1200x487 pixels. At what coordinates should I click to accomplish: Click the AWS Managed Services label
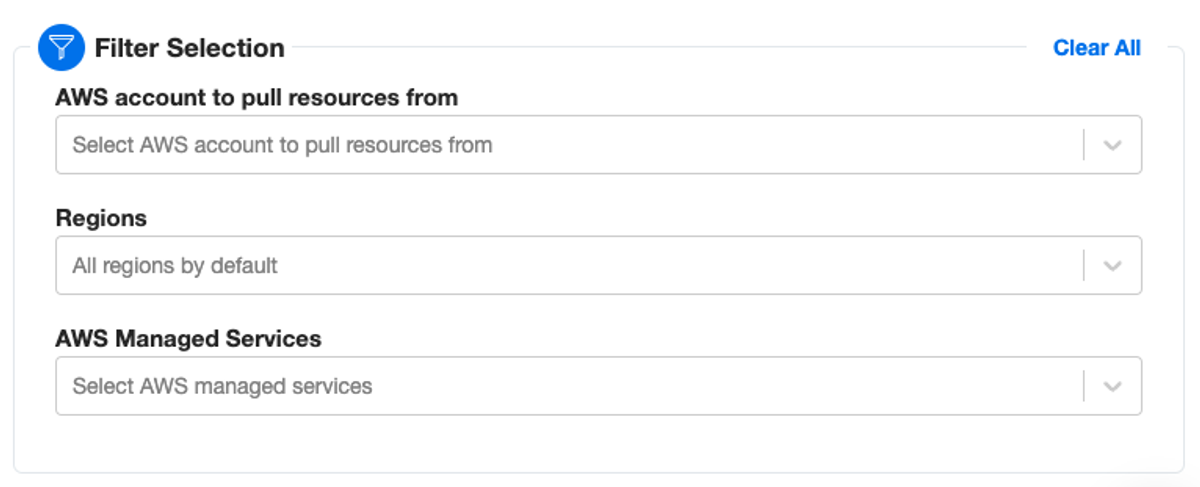pyautogui.click(x=189, y=339)
